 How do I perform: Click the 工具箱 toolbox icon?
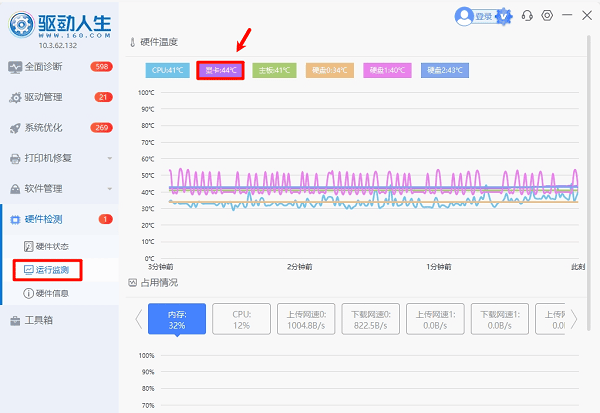15,321
